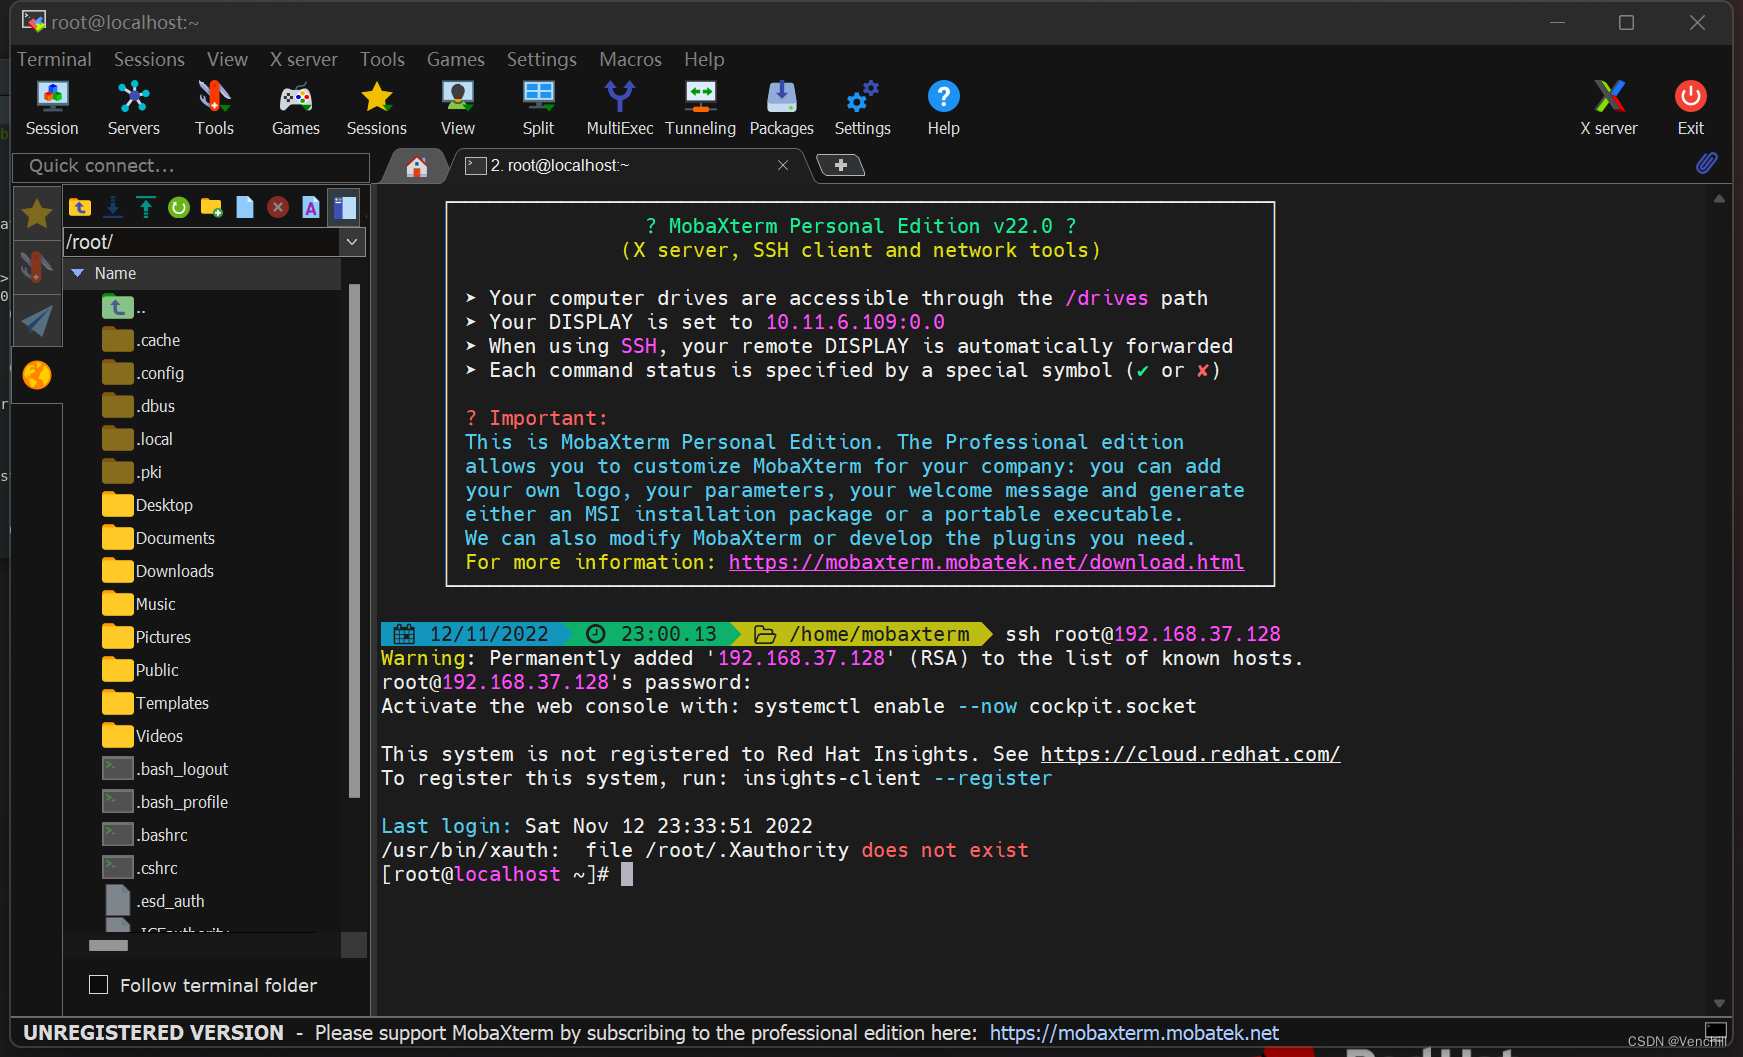Select the .bashrc file

click(x=145, y=835)
